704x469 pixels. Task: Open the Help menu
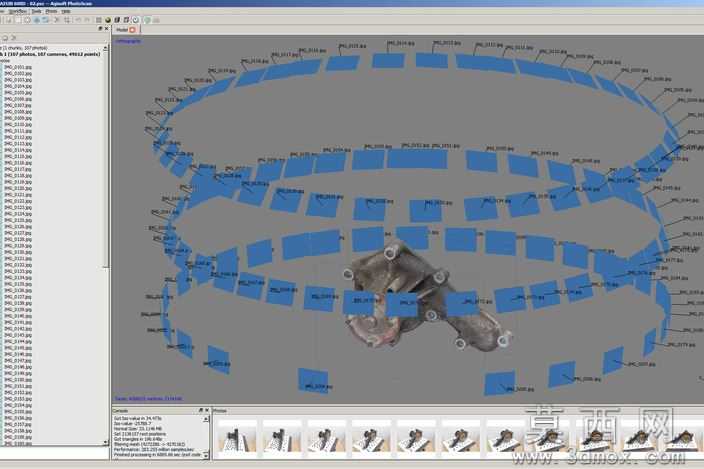click(66, 11)
